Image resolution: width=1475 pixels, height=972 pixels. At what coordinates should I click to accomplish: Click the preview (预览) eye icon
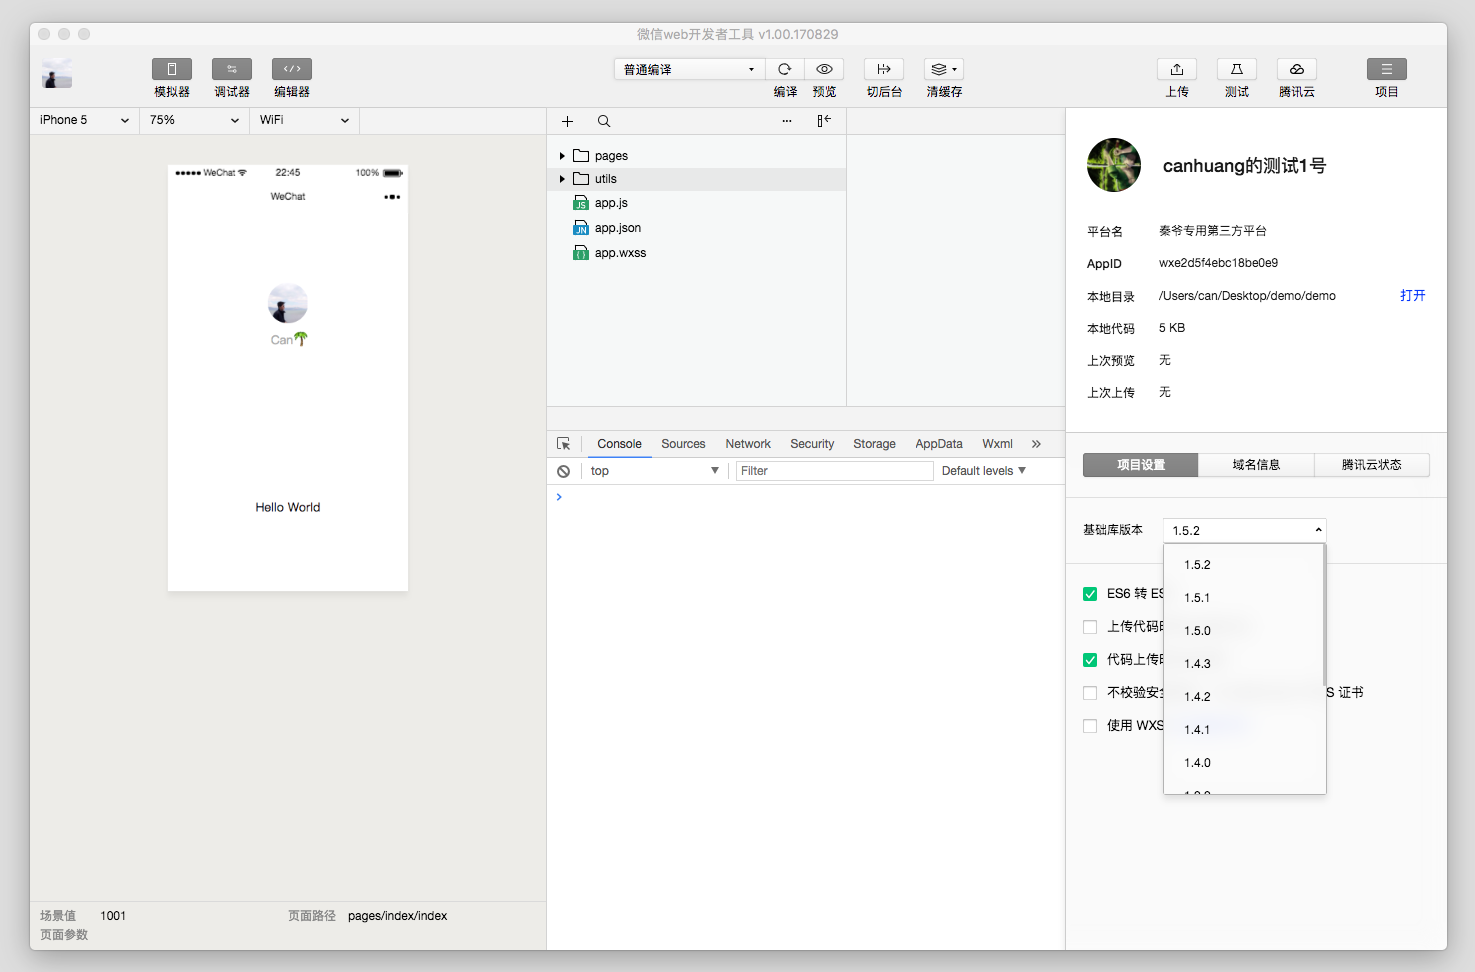click(x=824, y=69)
